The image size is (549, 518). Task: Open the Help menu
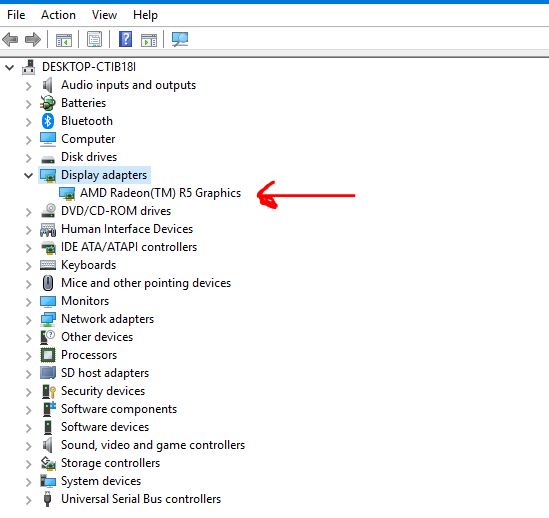pos(145,15)
